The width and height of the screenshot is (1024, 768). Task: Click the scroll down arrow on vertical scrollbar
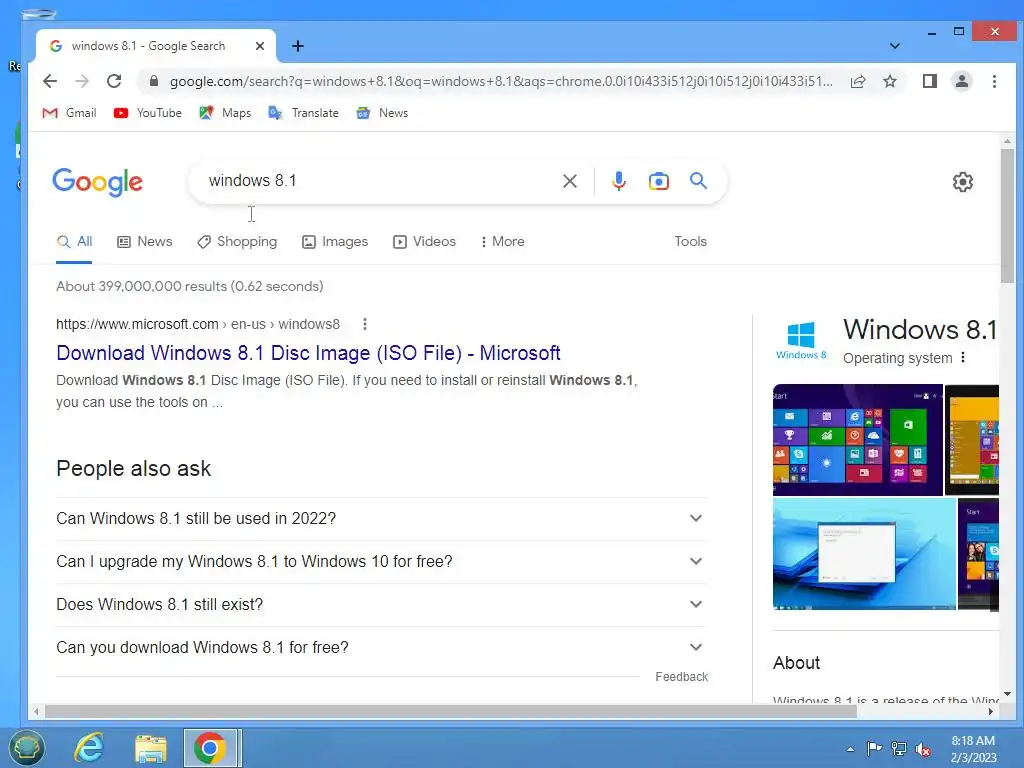pos(1007,694)
